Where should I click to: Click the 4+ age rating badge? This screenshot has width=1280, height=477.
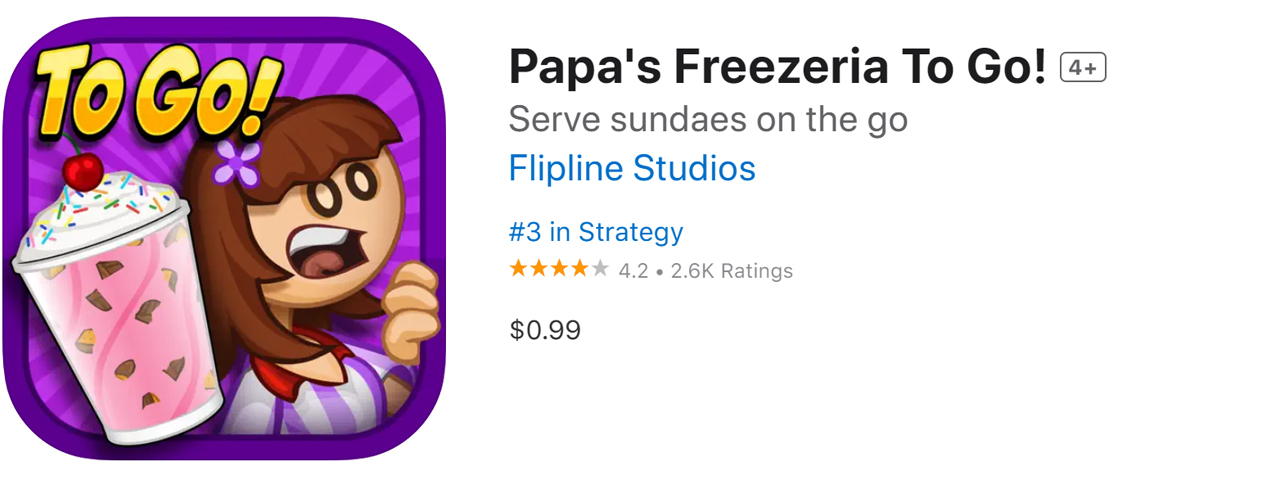(x=1083, y=68)
